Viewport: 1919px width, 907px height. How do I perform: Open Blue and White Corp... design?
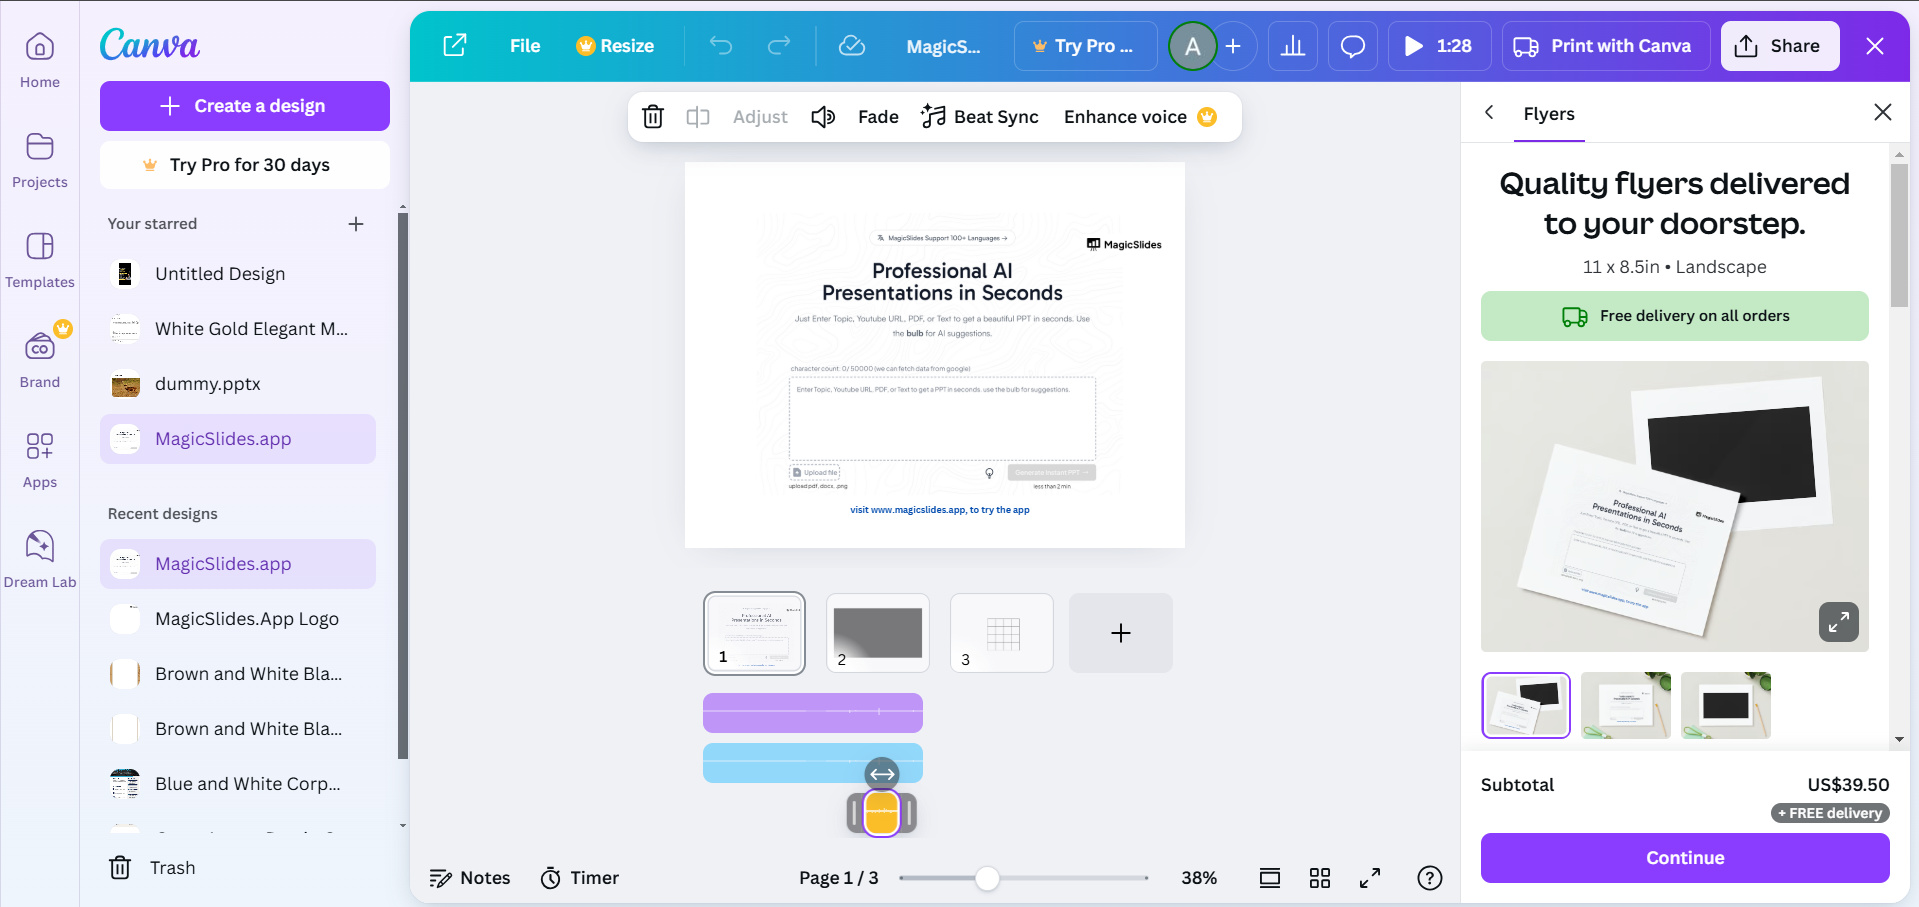(238, 784)
